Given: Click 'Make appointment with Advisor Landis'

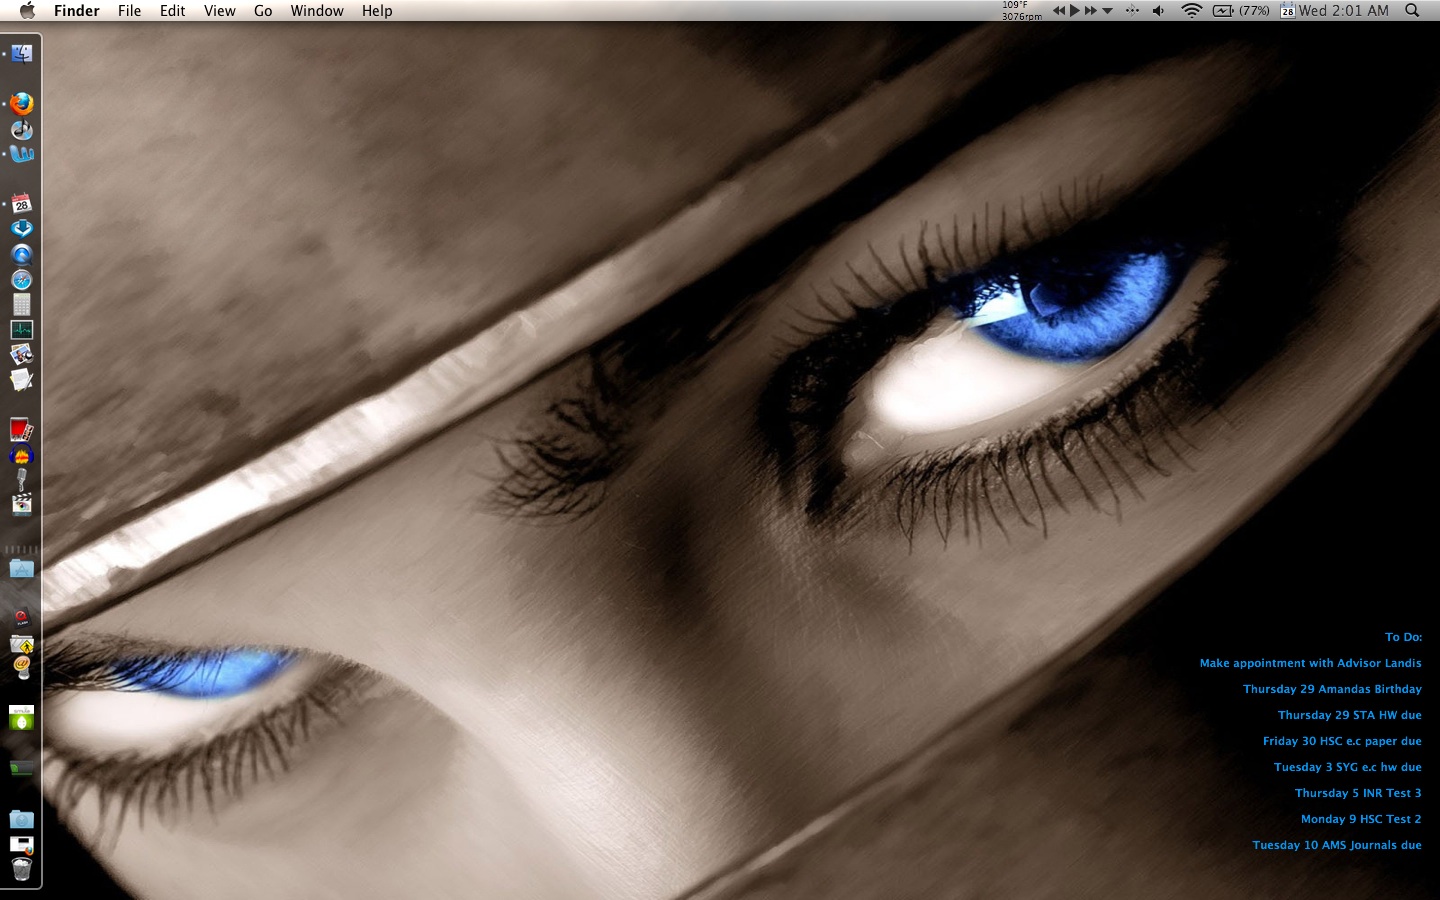Looking at the screenshot, I should click(x=1310, y=663).
